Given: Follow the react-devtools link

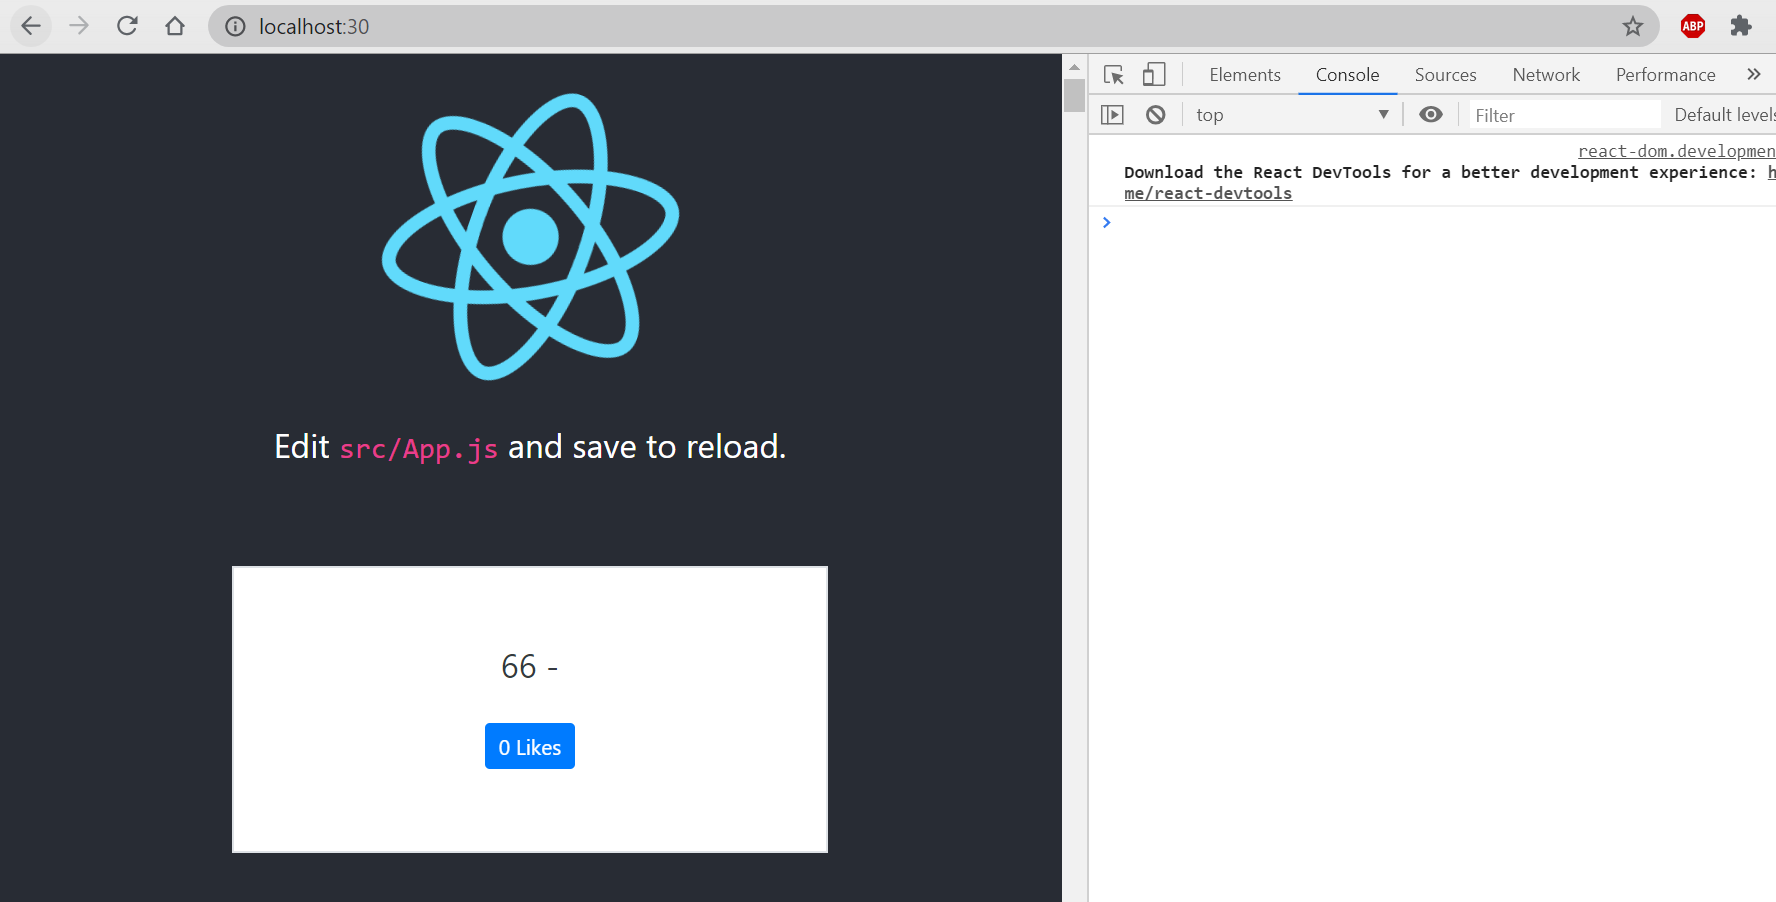Looking at the screenshot, I should pyautogui.click(x=1208, y=194).
